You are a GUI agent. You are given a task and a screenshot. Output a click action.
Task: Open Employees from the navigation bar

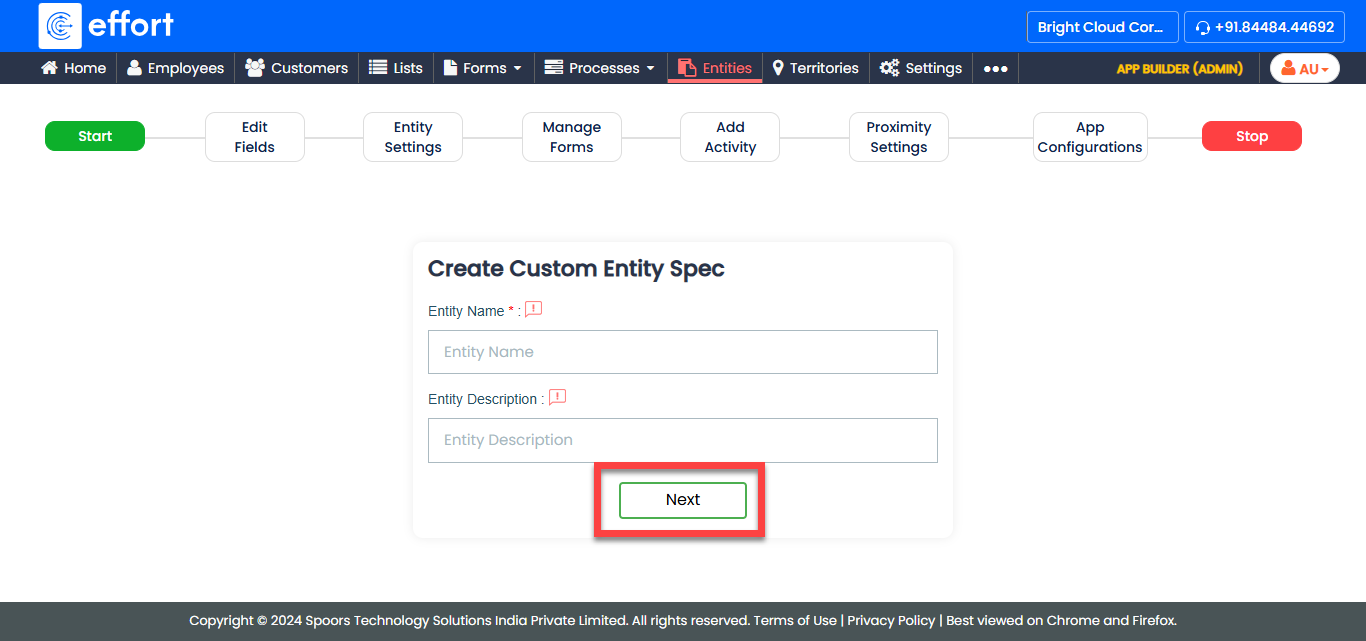tap(176, 68)
